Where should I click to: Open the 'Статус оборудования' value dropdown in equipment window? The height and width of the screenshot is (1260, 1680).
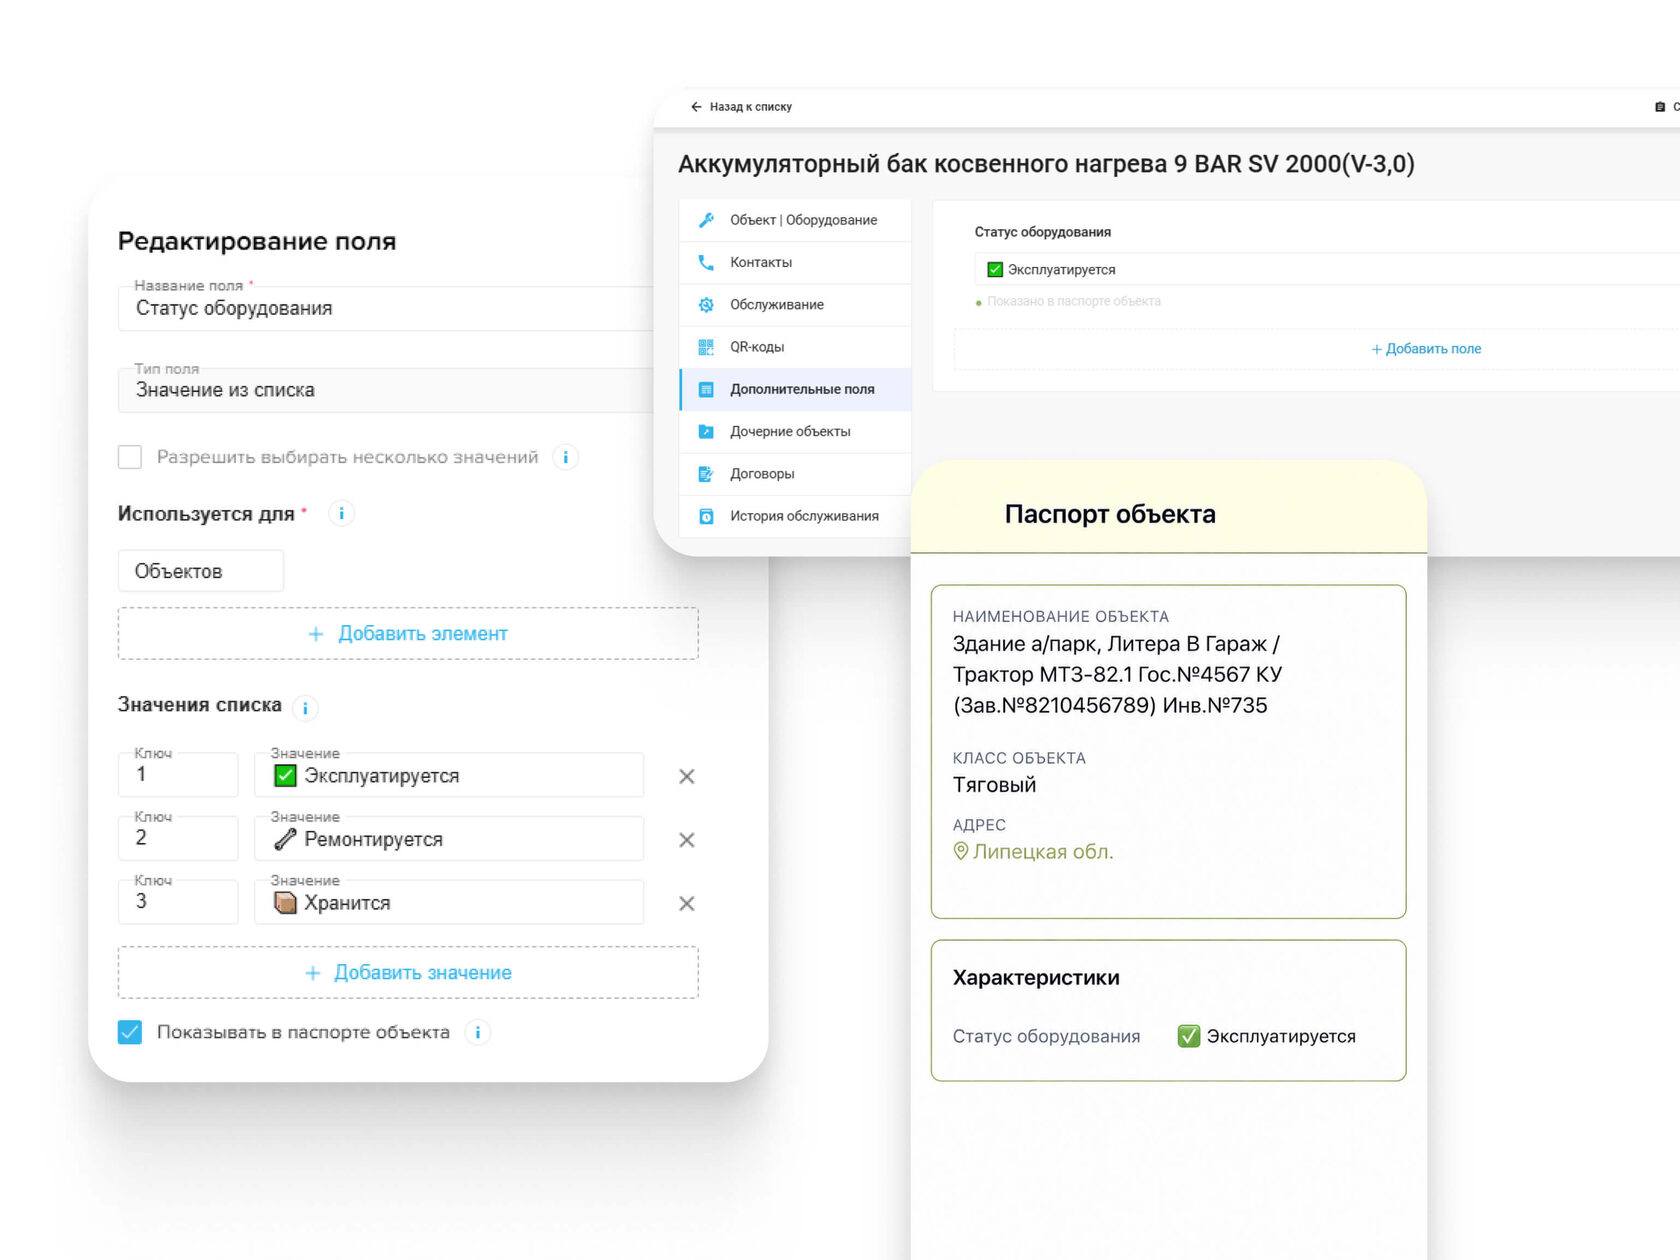[x=1327, y=270]
